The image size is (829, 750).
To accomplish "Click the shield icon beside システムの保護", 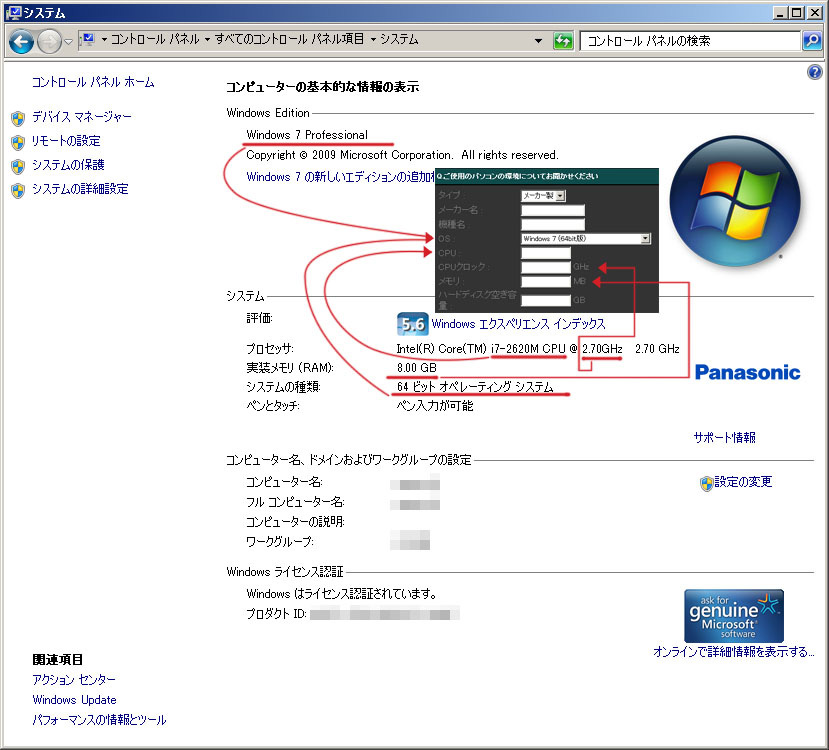I will [x=18, y=166].
